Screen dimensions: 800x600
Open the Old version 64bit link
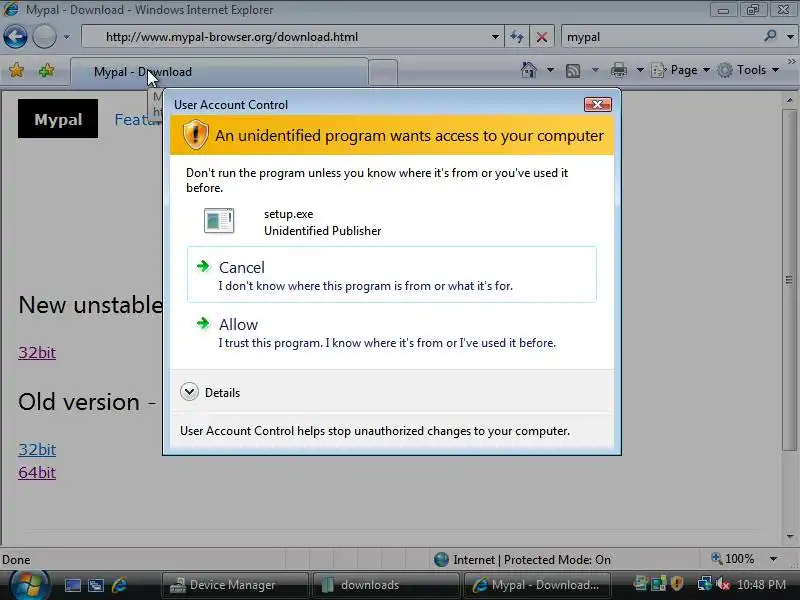[37, 472]
